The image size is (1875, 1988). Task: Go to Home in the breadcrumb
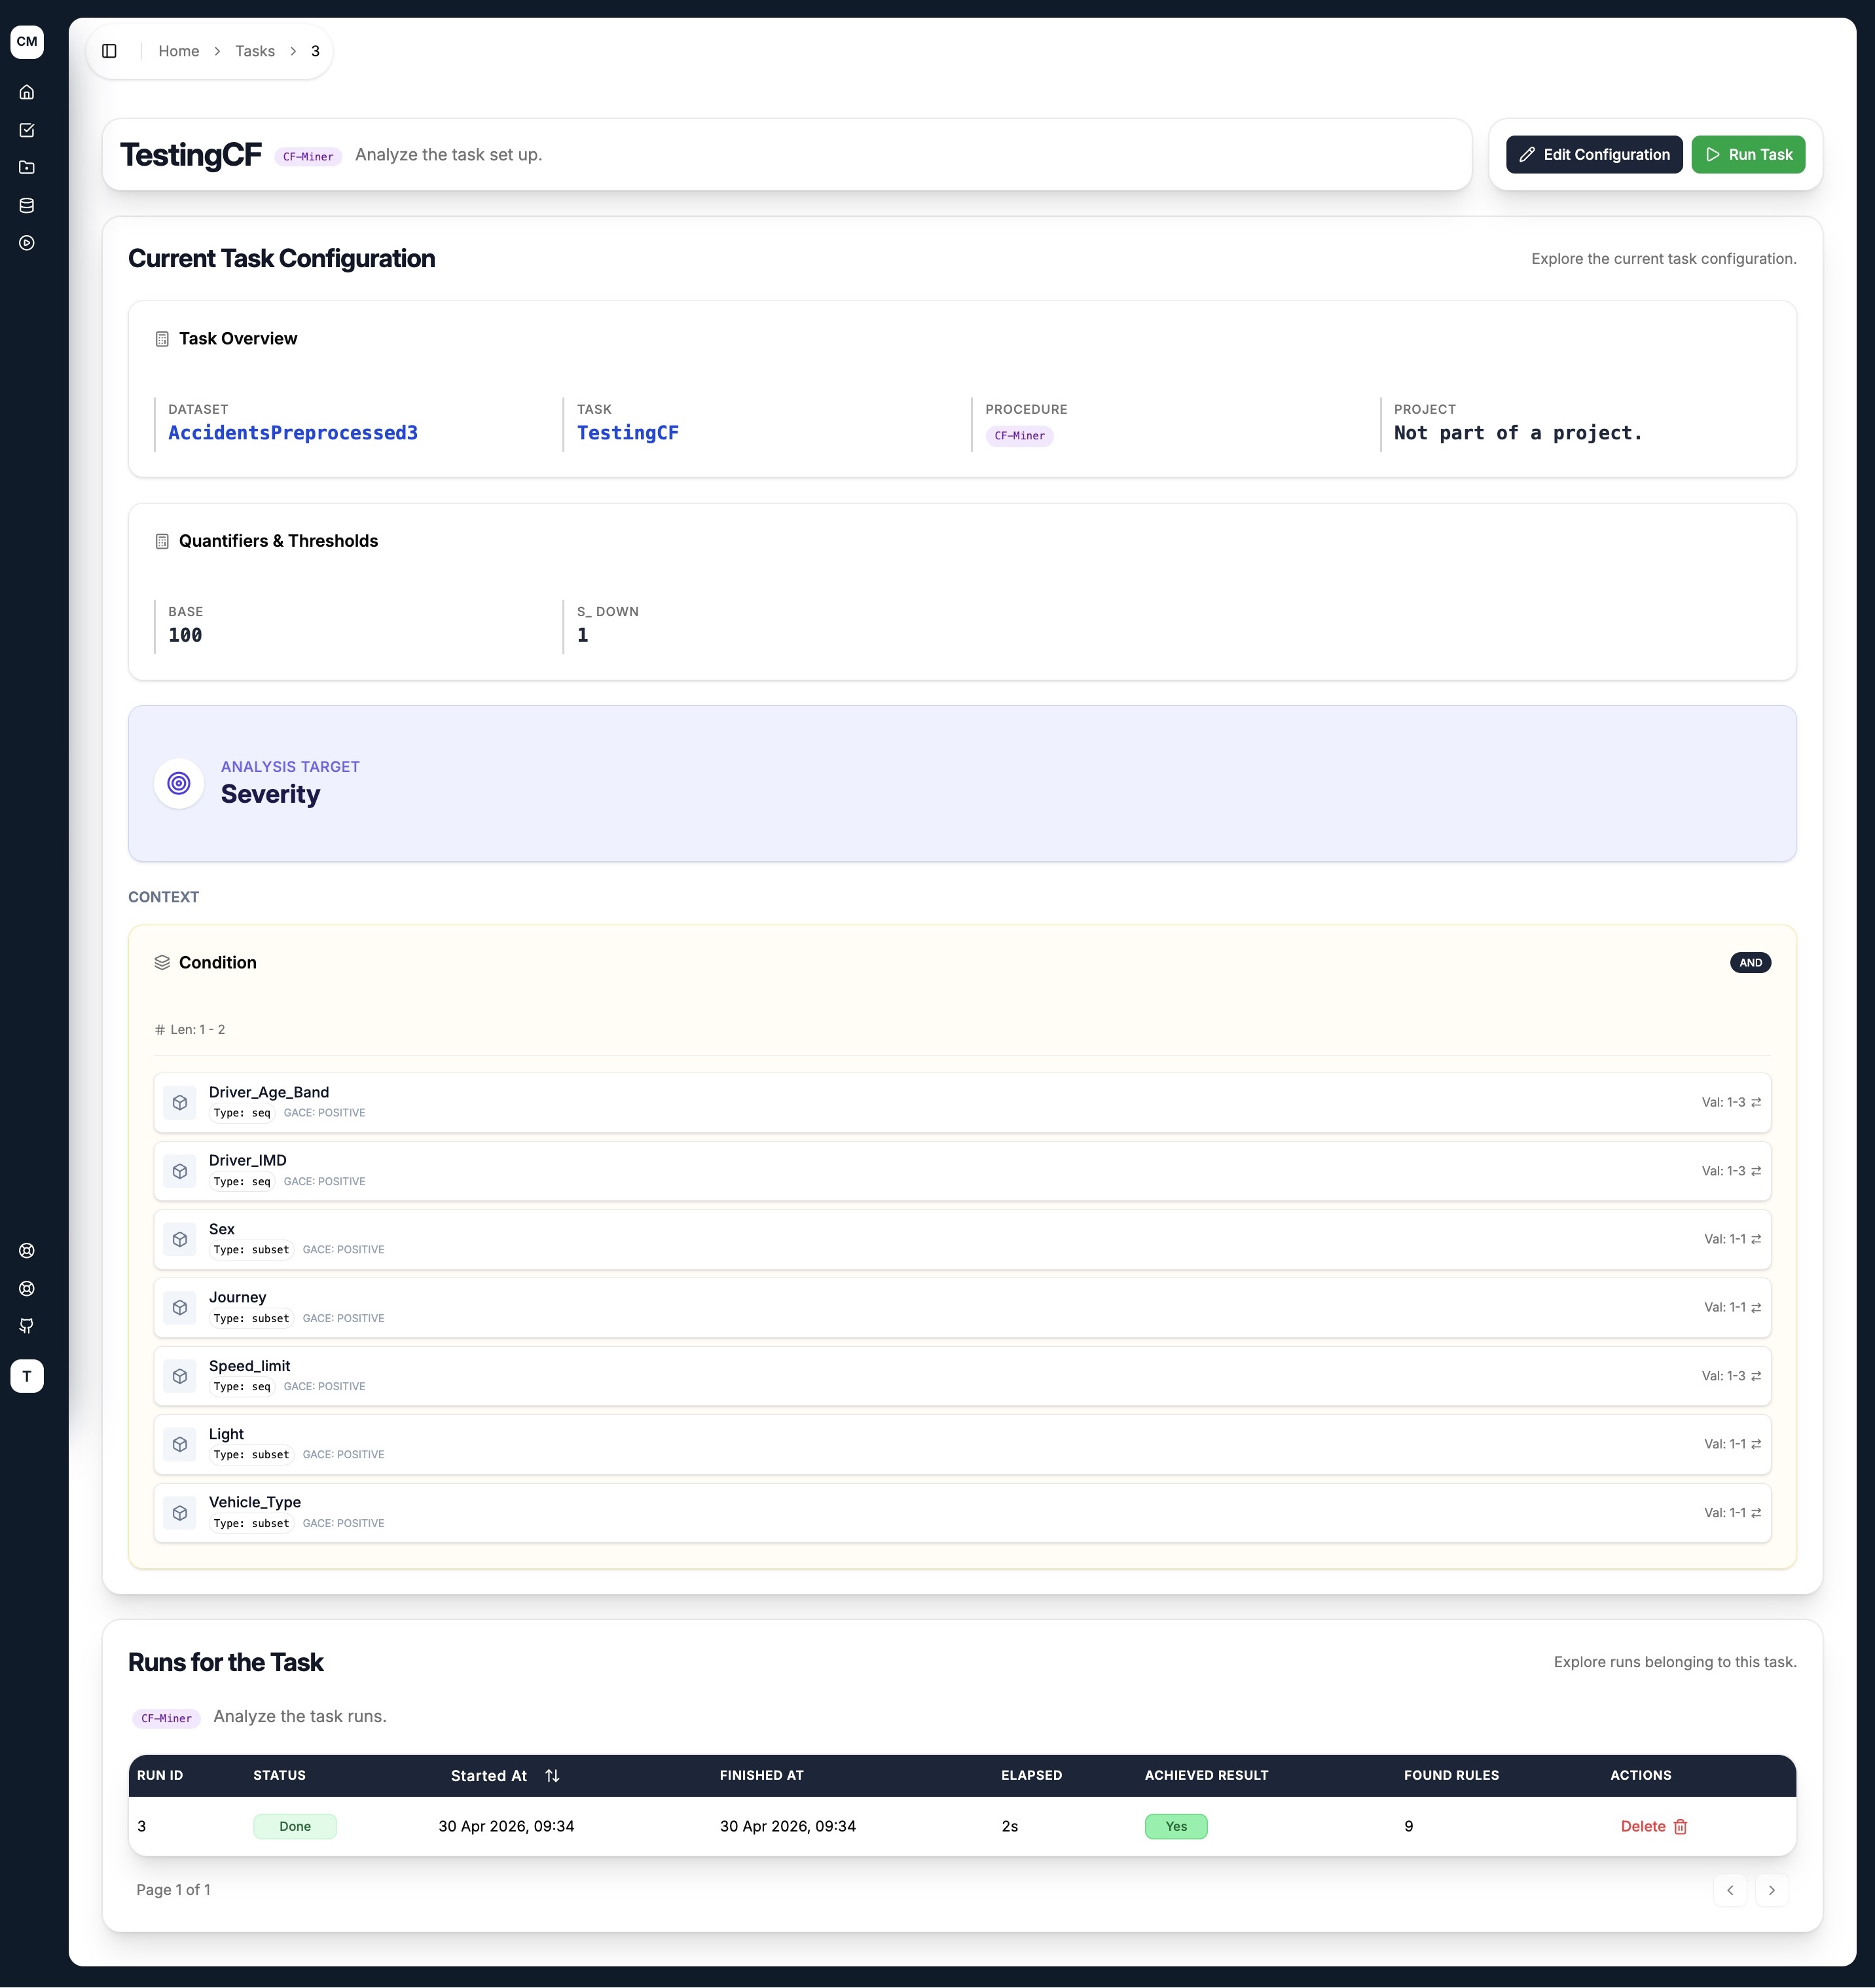(179, 51)
